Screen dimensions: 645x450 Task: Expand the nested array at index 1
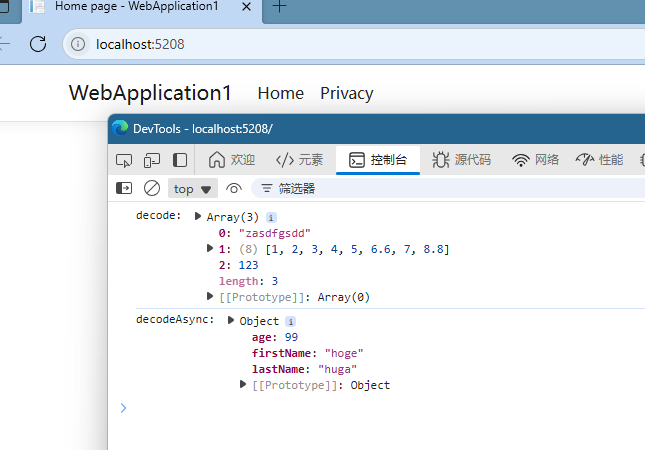210,249
